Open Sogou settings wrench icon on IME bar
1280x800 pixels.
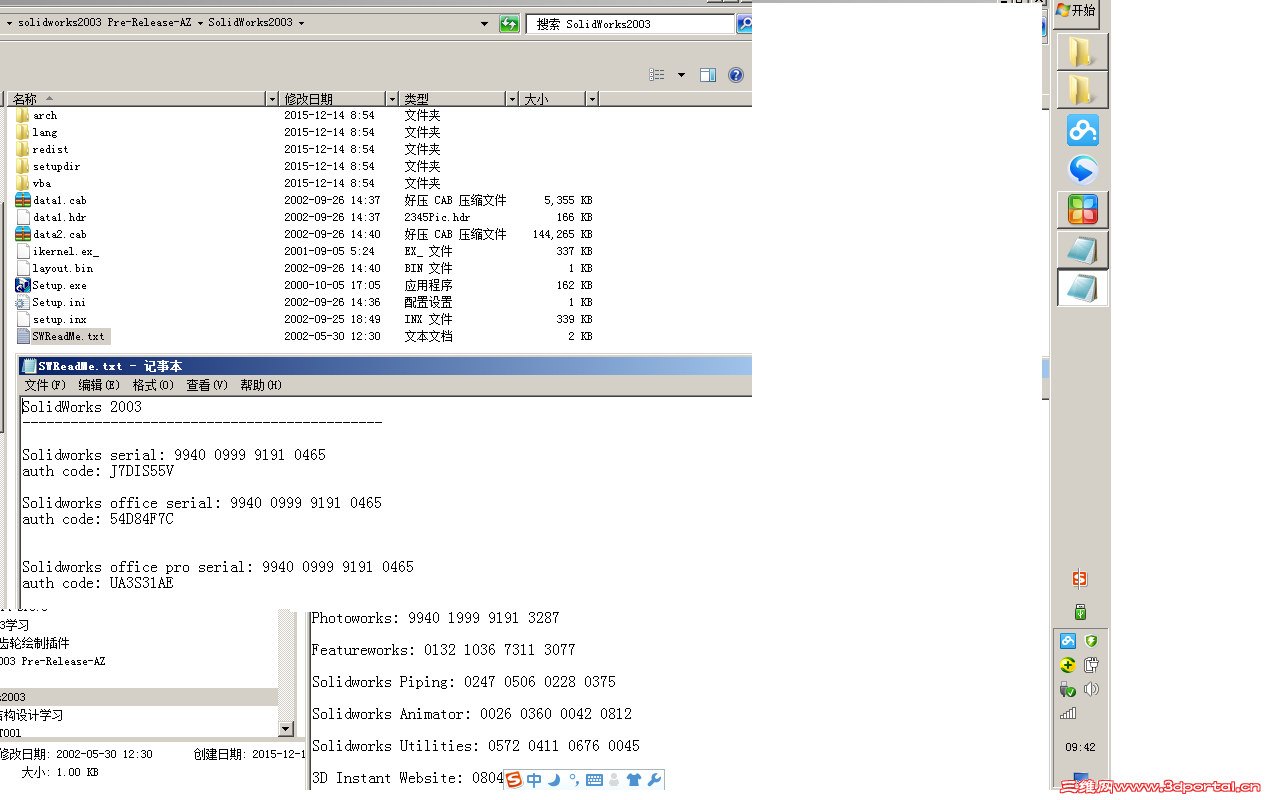tap(655, 780)
